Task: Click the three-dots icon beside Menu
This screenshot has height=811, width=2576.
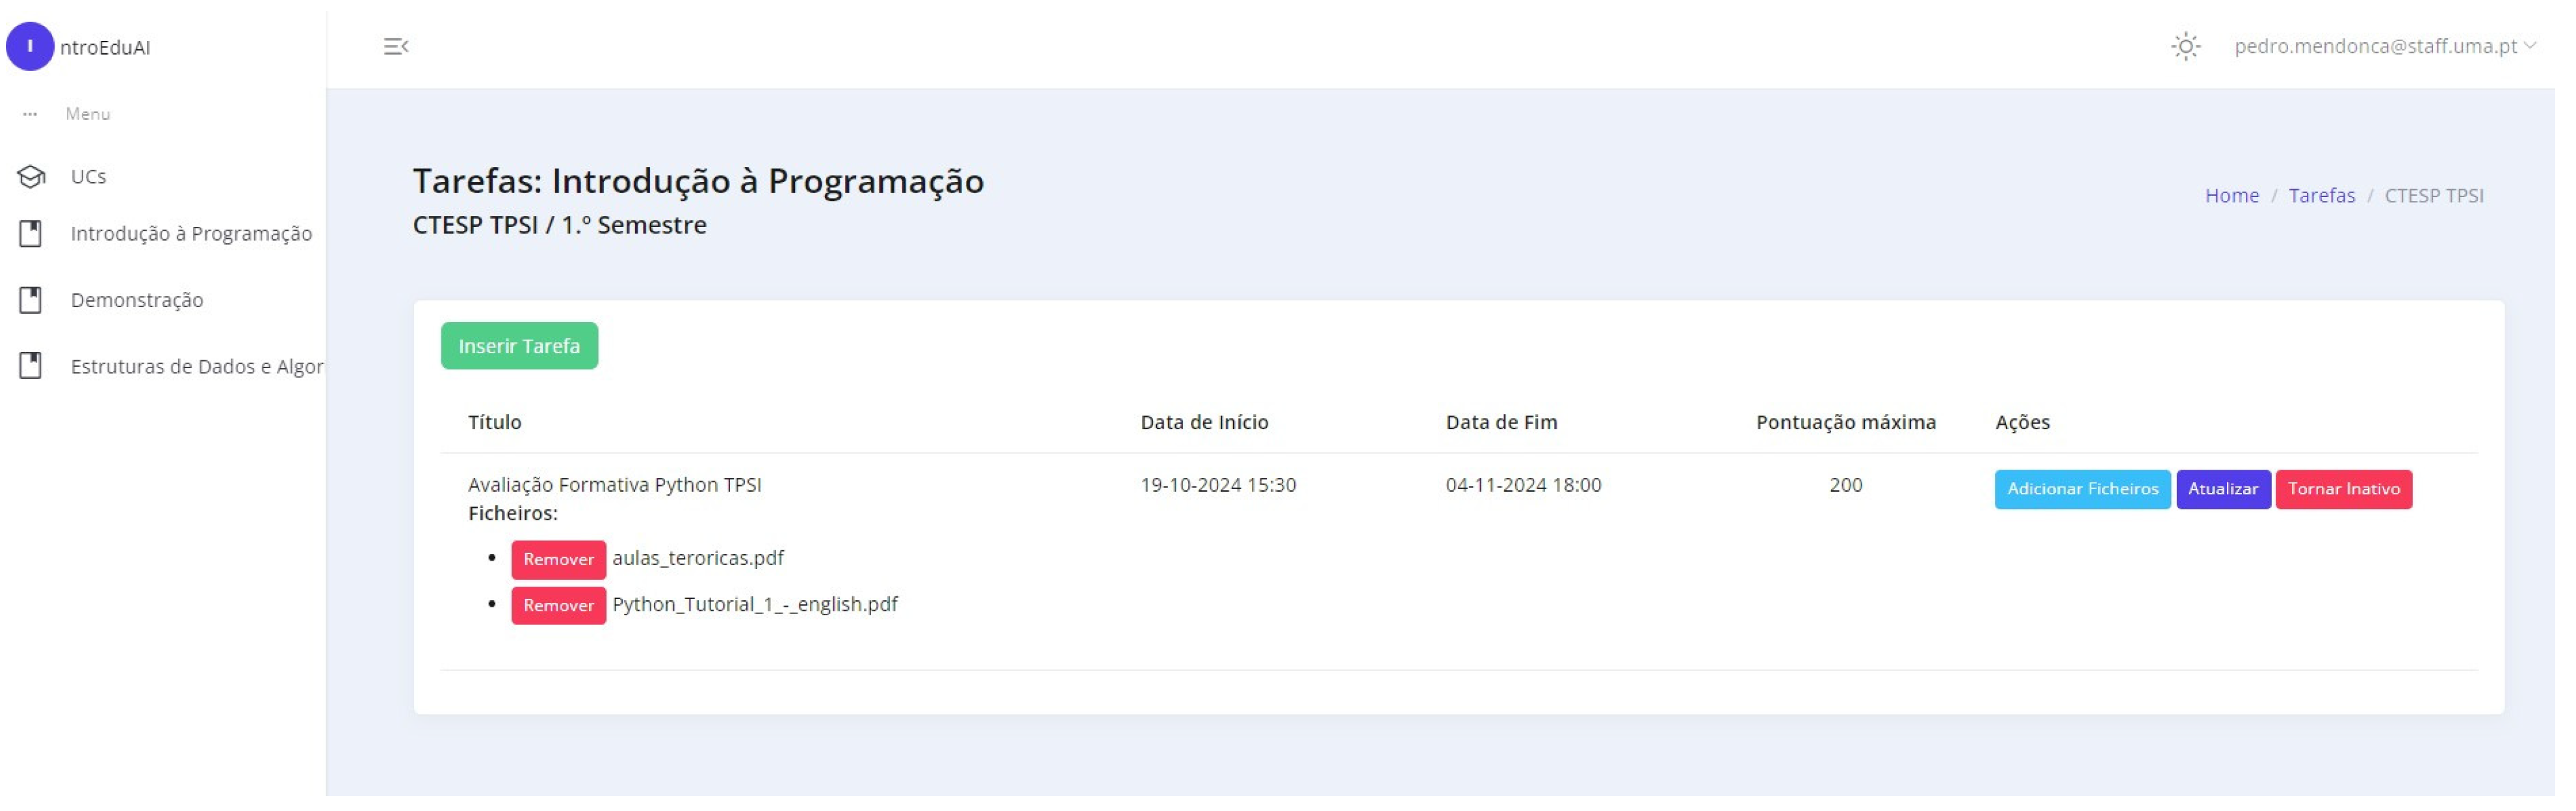Action: [x=30, y=114]
